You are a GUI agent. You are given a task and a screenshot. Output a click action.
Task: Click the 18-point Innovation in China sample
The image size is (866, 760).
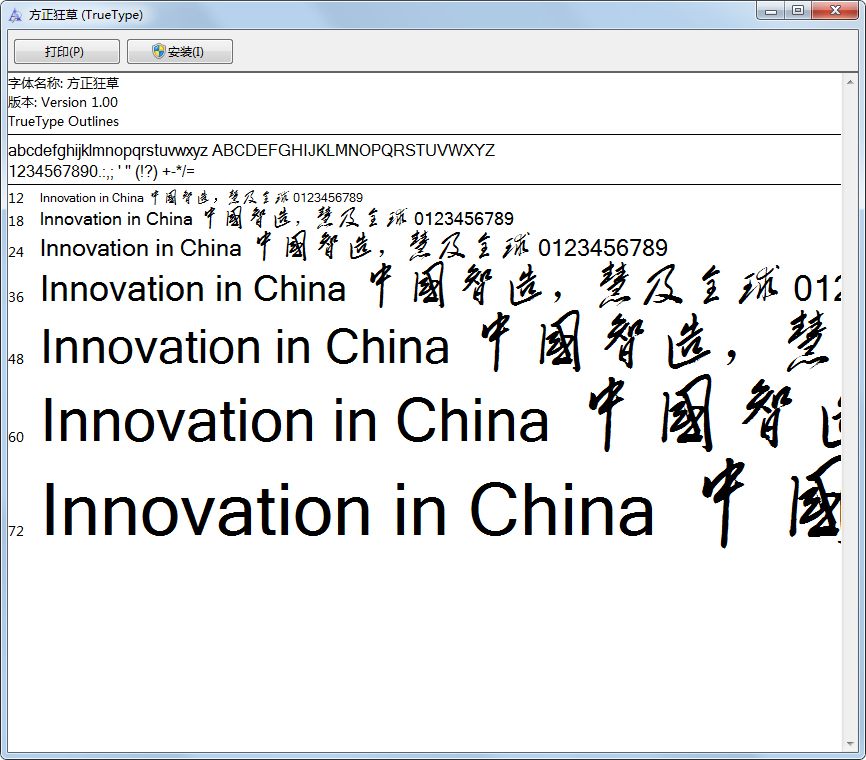pyautogui.click(x=277, y=219)
